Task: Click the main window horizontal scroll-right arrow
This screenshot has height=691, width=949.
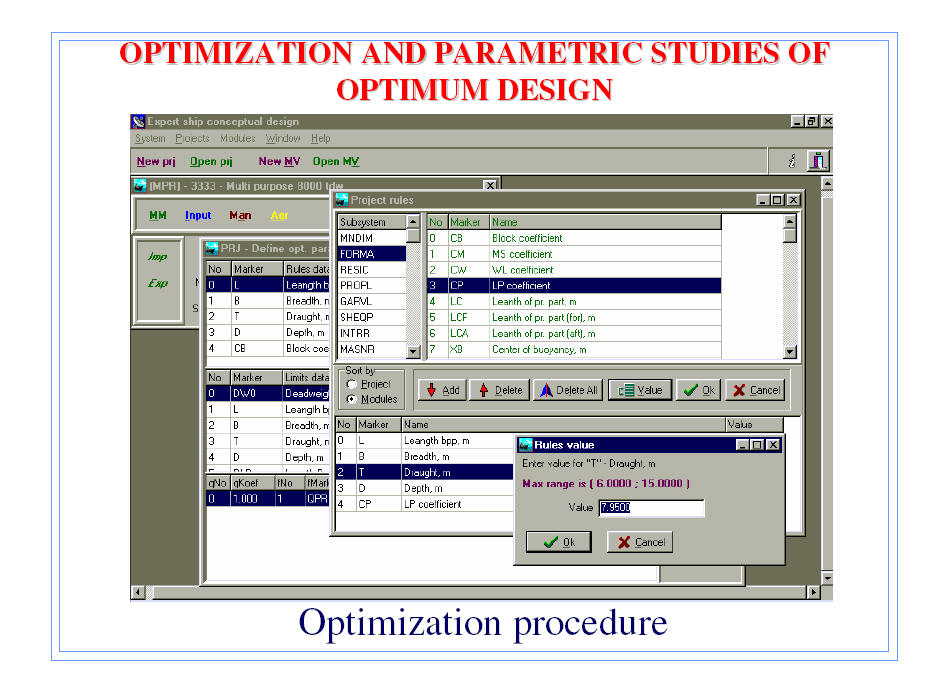Action: coord(813,592)
